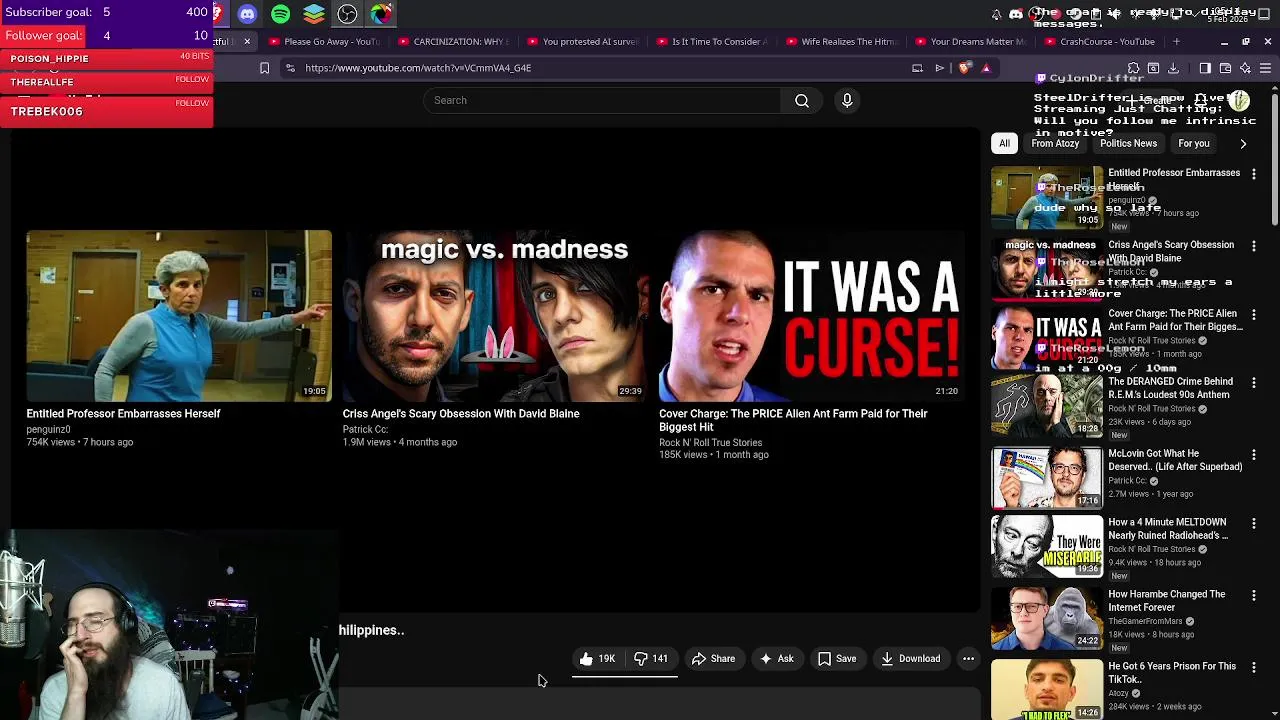Click the YouTube search magnifier button

[x=802, y=100]
